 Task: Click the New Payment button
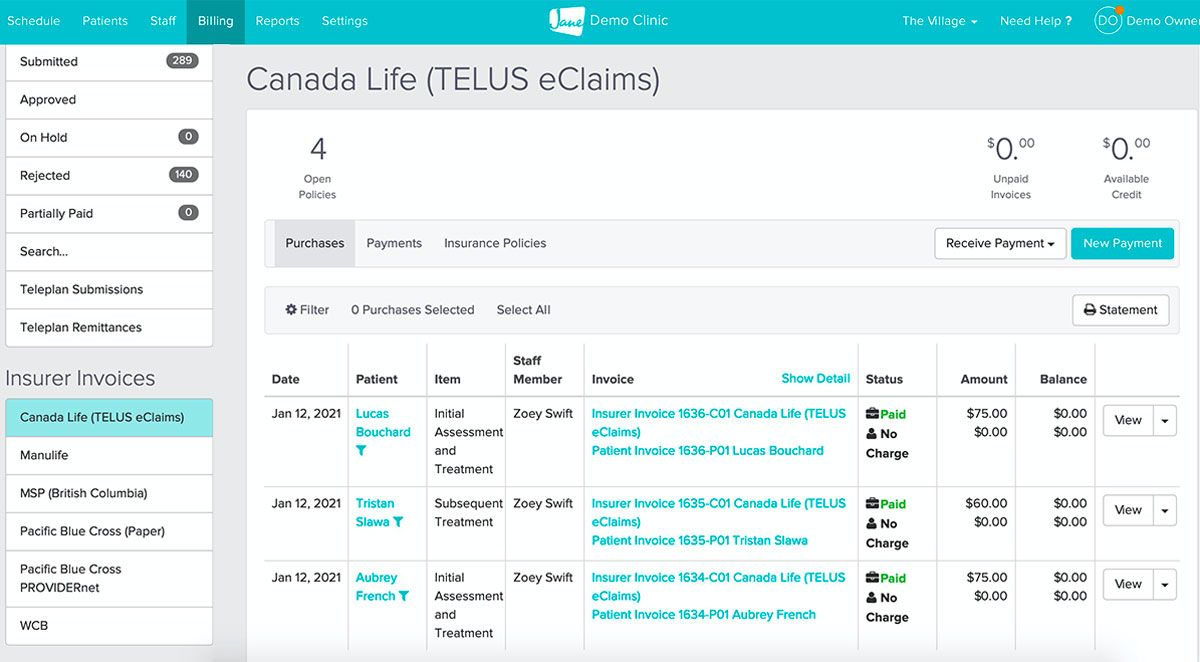click(1122, 243)
